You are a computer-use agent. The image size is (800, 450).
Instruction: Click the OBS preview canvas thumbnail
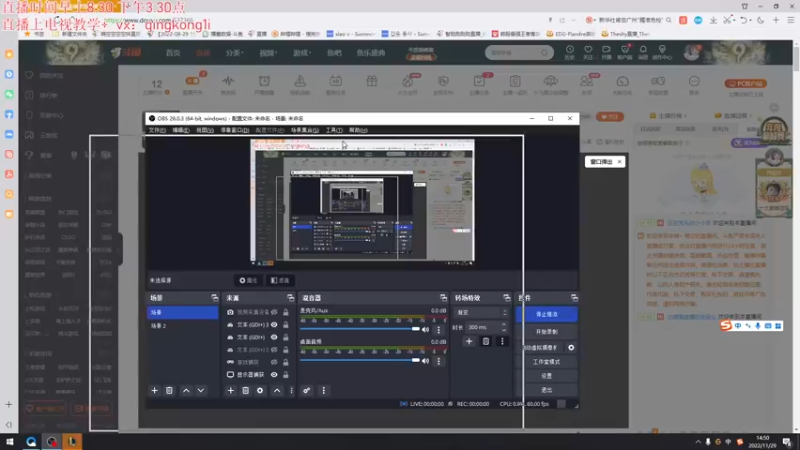[362, 202]
